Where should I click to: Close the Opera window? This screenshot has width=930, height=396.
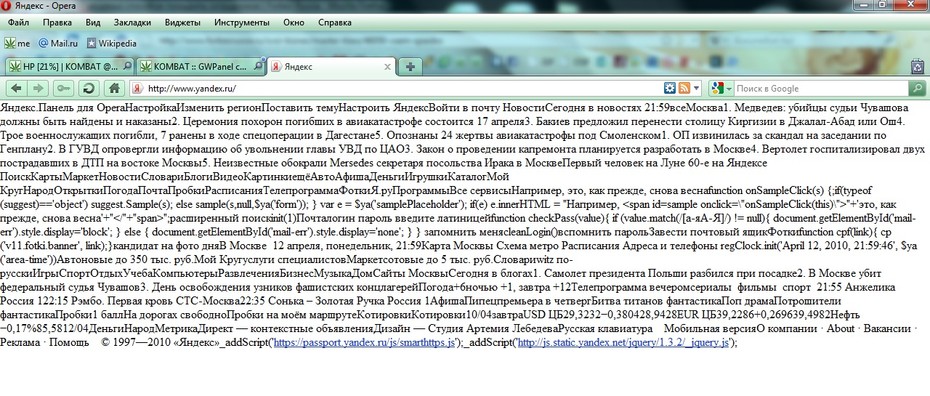(x=909, y=4)
